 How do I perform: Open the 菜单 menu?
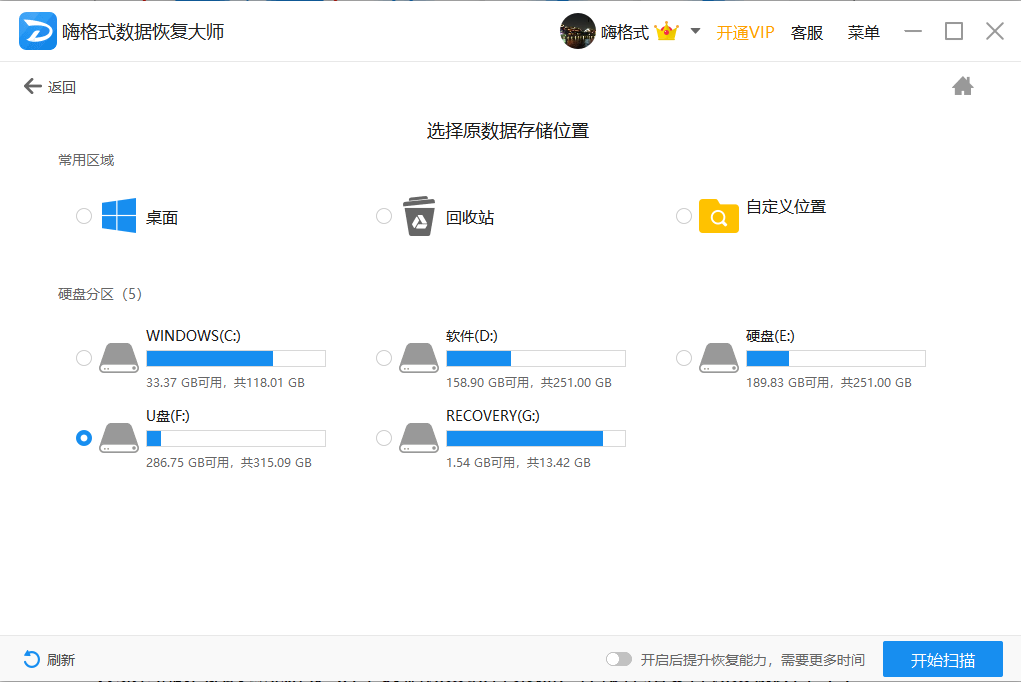coord(863,32)
